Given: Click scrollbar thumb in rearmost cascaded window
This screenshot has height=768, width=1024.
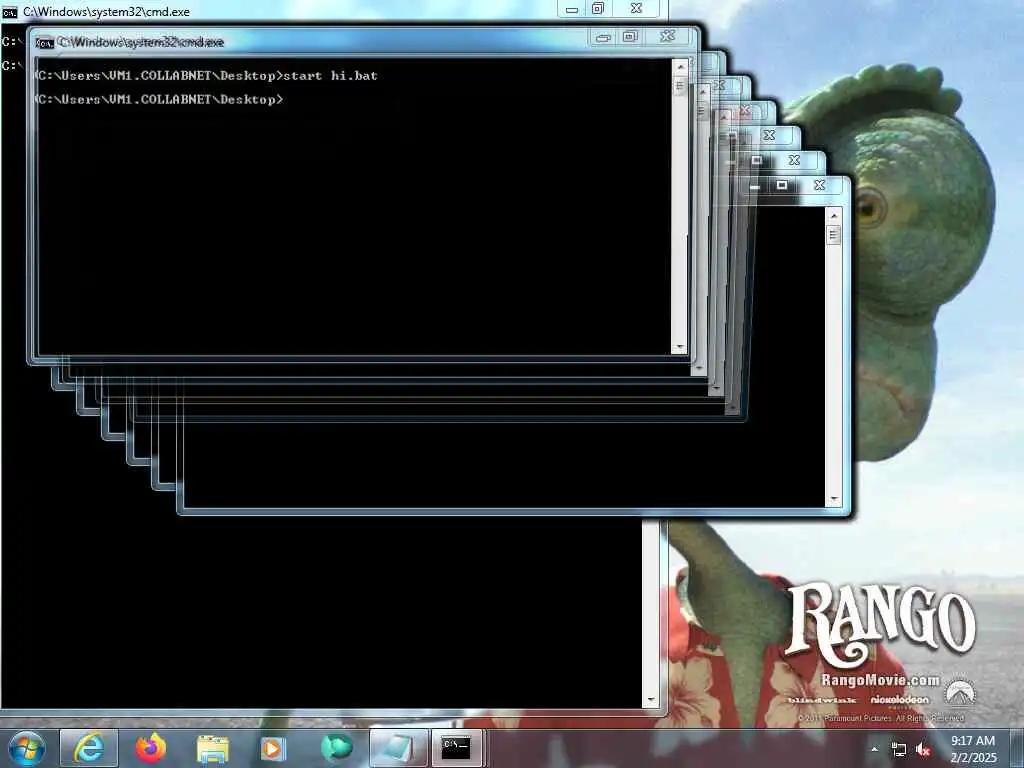Looking at the screenshot, I should pyautogui.click(x=833, y=234).
